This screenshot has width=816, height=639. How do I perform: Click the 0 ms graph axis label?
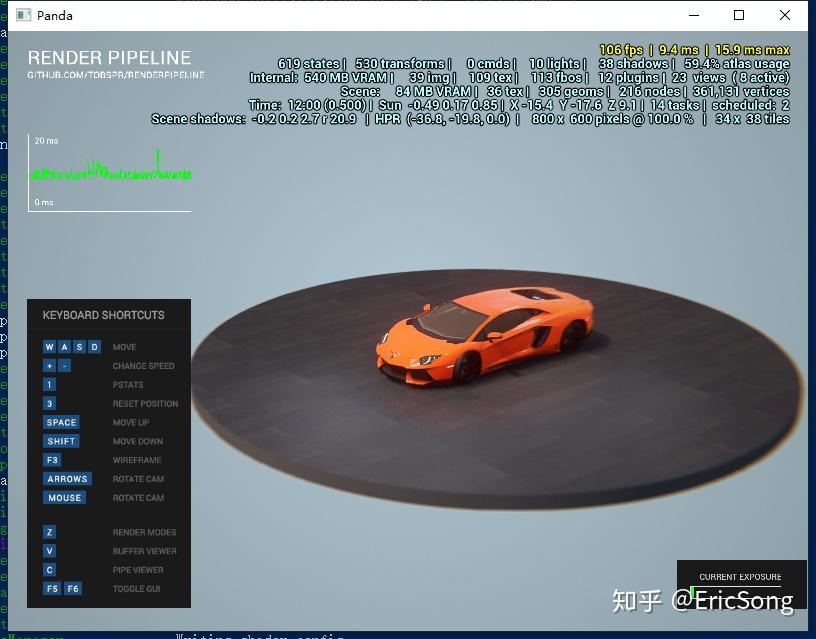44,202
